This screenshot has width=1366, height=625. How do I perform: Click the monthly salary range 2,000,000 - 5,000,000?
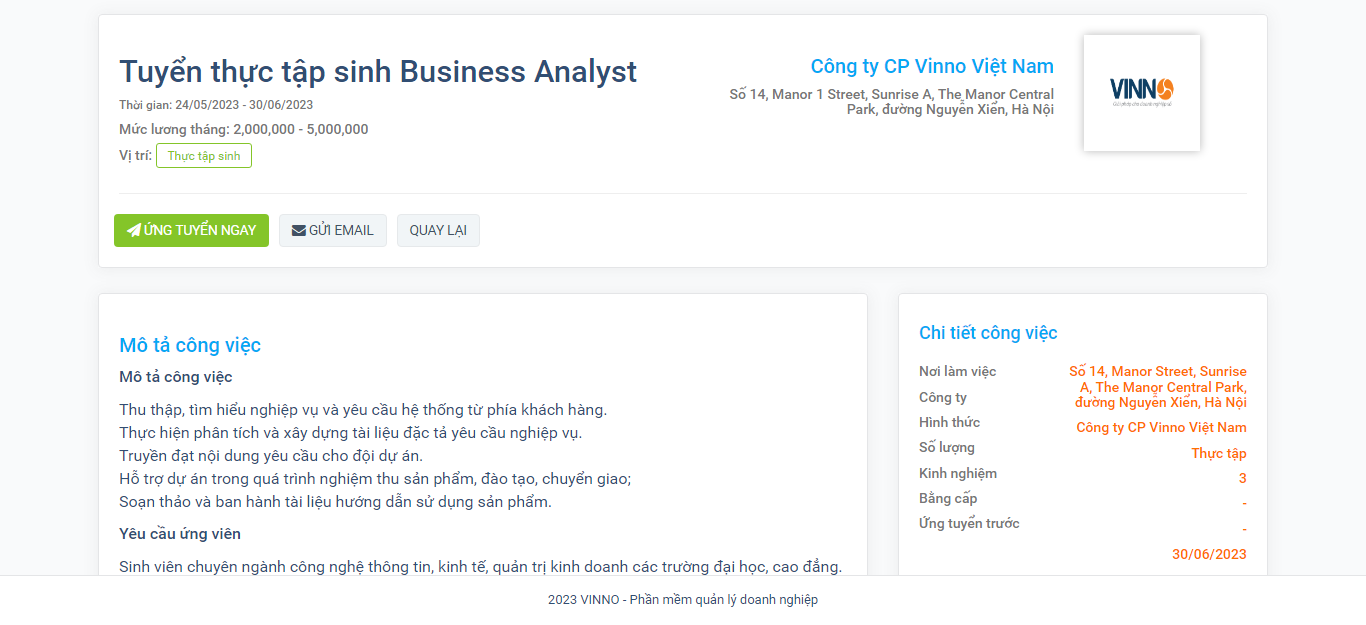(x=300, y=129)
